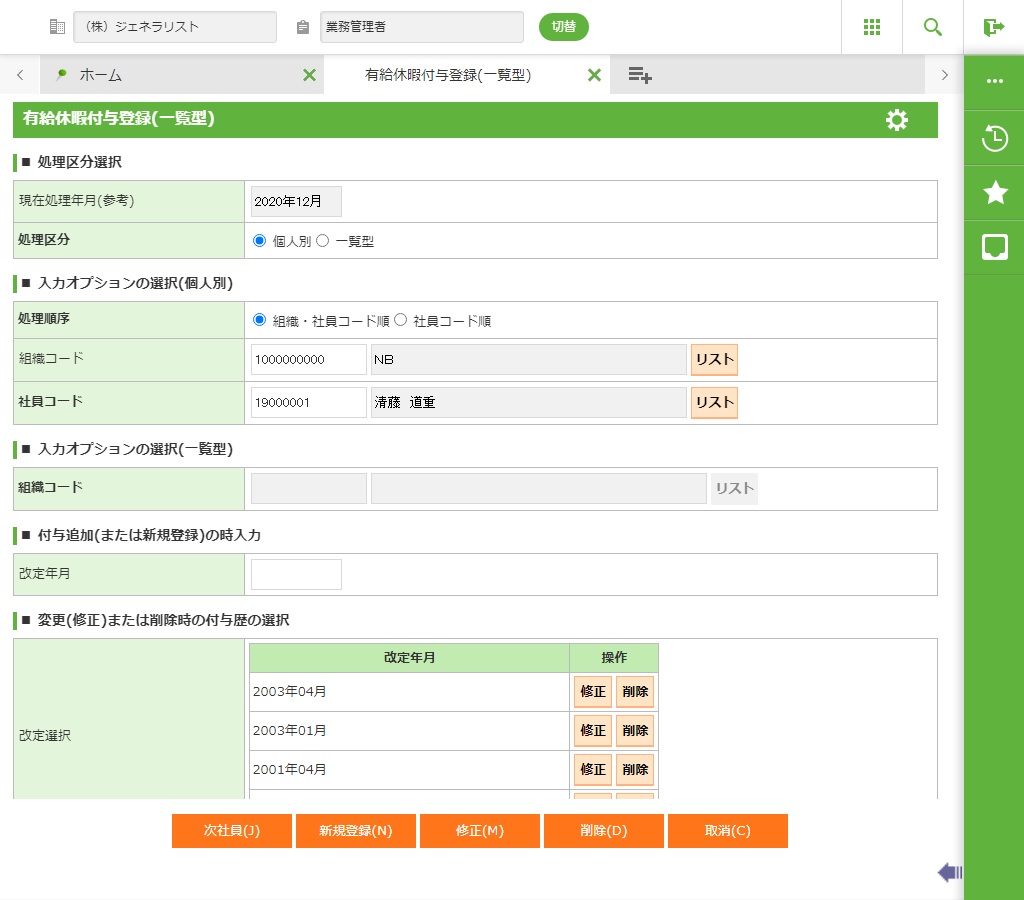
Task: Close the 有給休暇付与登録(一覧型) tab
Action: 594,75
